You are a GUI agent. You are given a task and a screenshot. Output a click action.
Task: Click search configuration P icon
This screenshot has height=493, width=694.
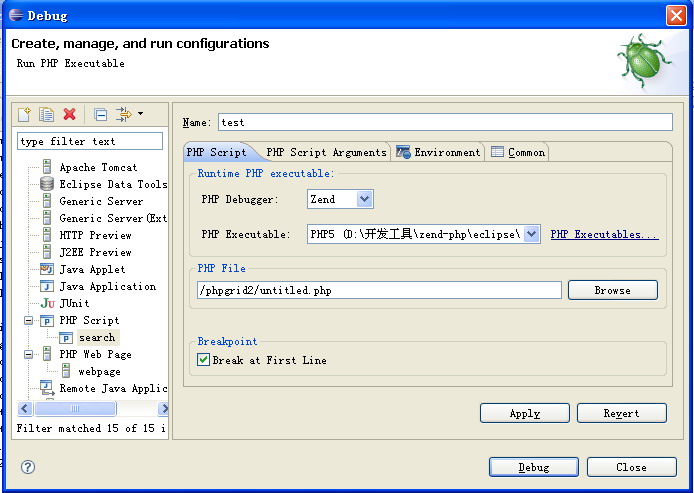66,338
